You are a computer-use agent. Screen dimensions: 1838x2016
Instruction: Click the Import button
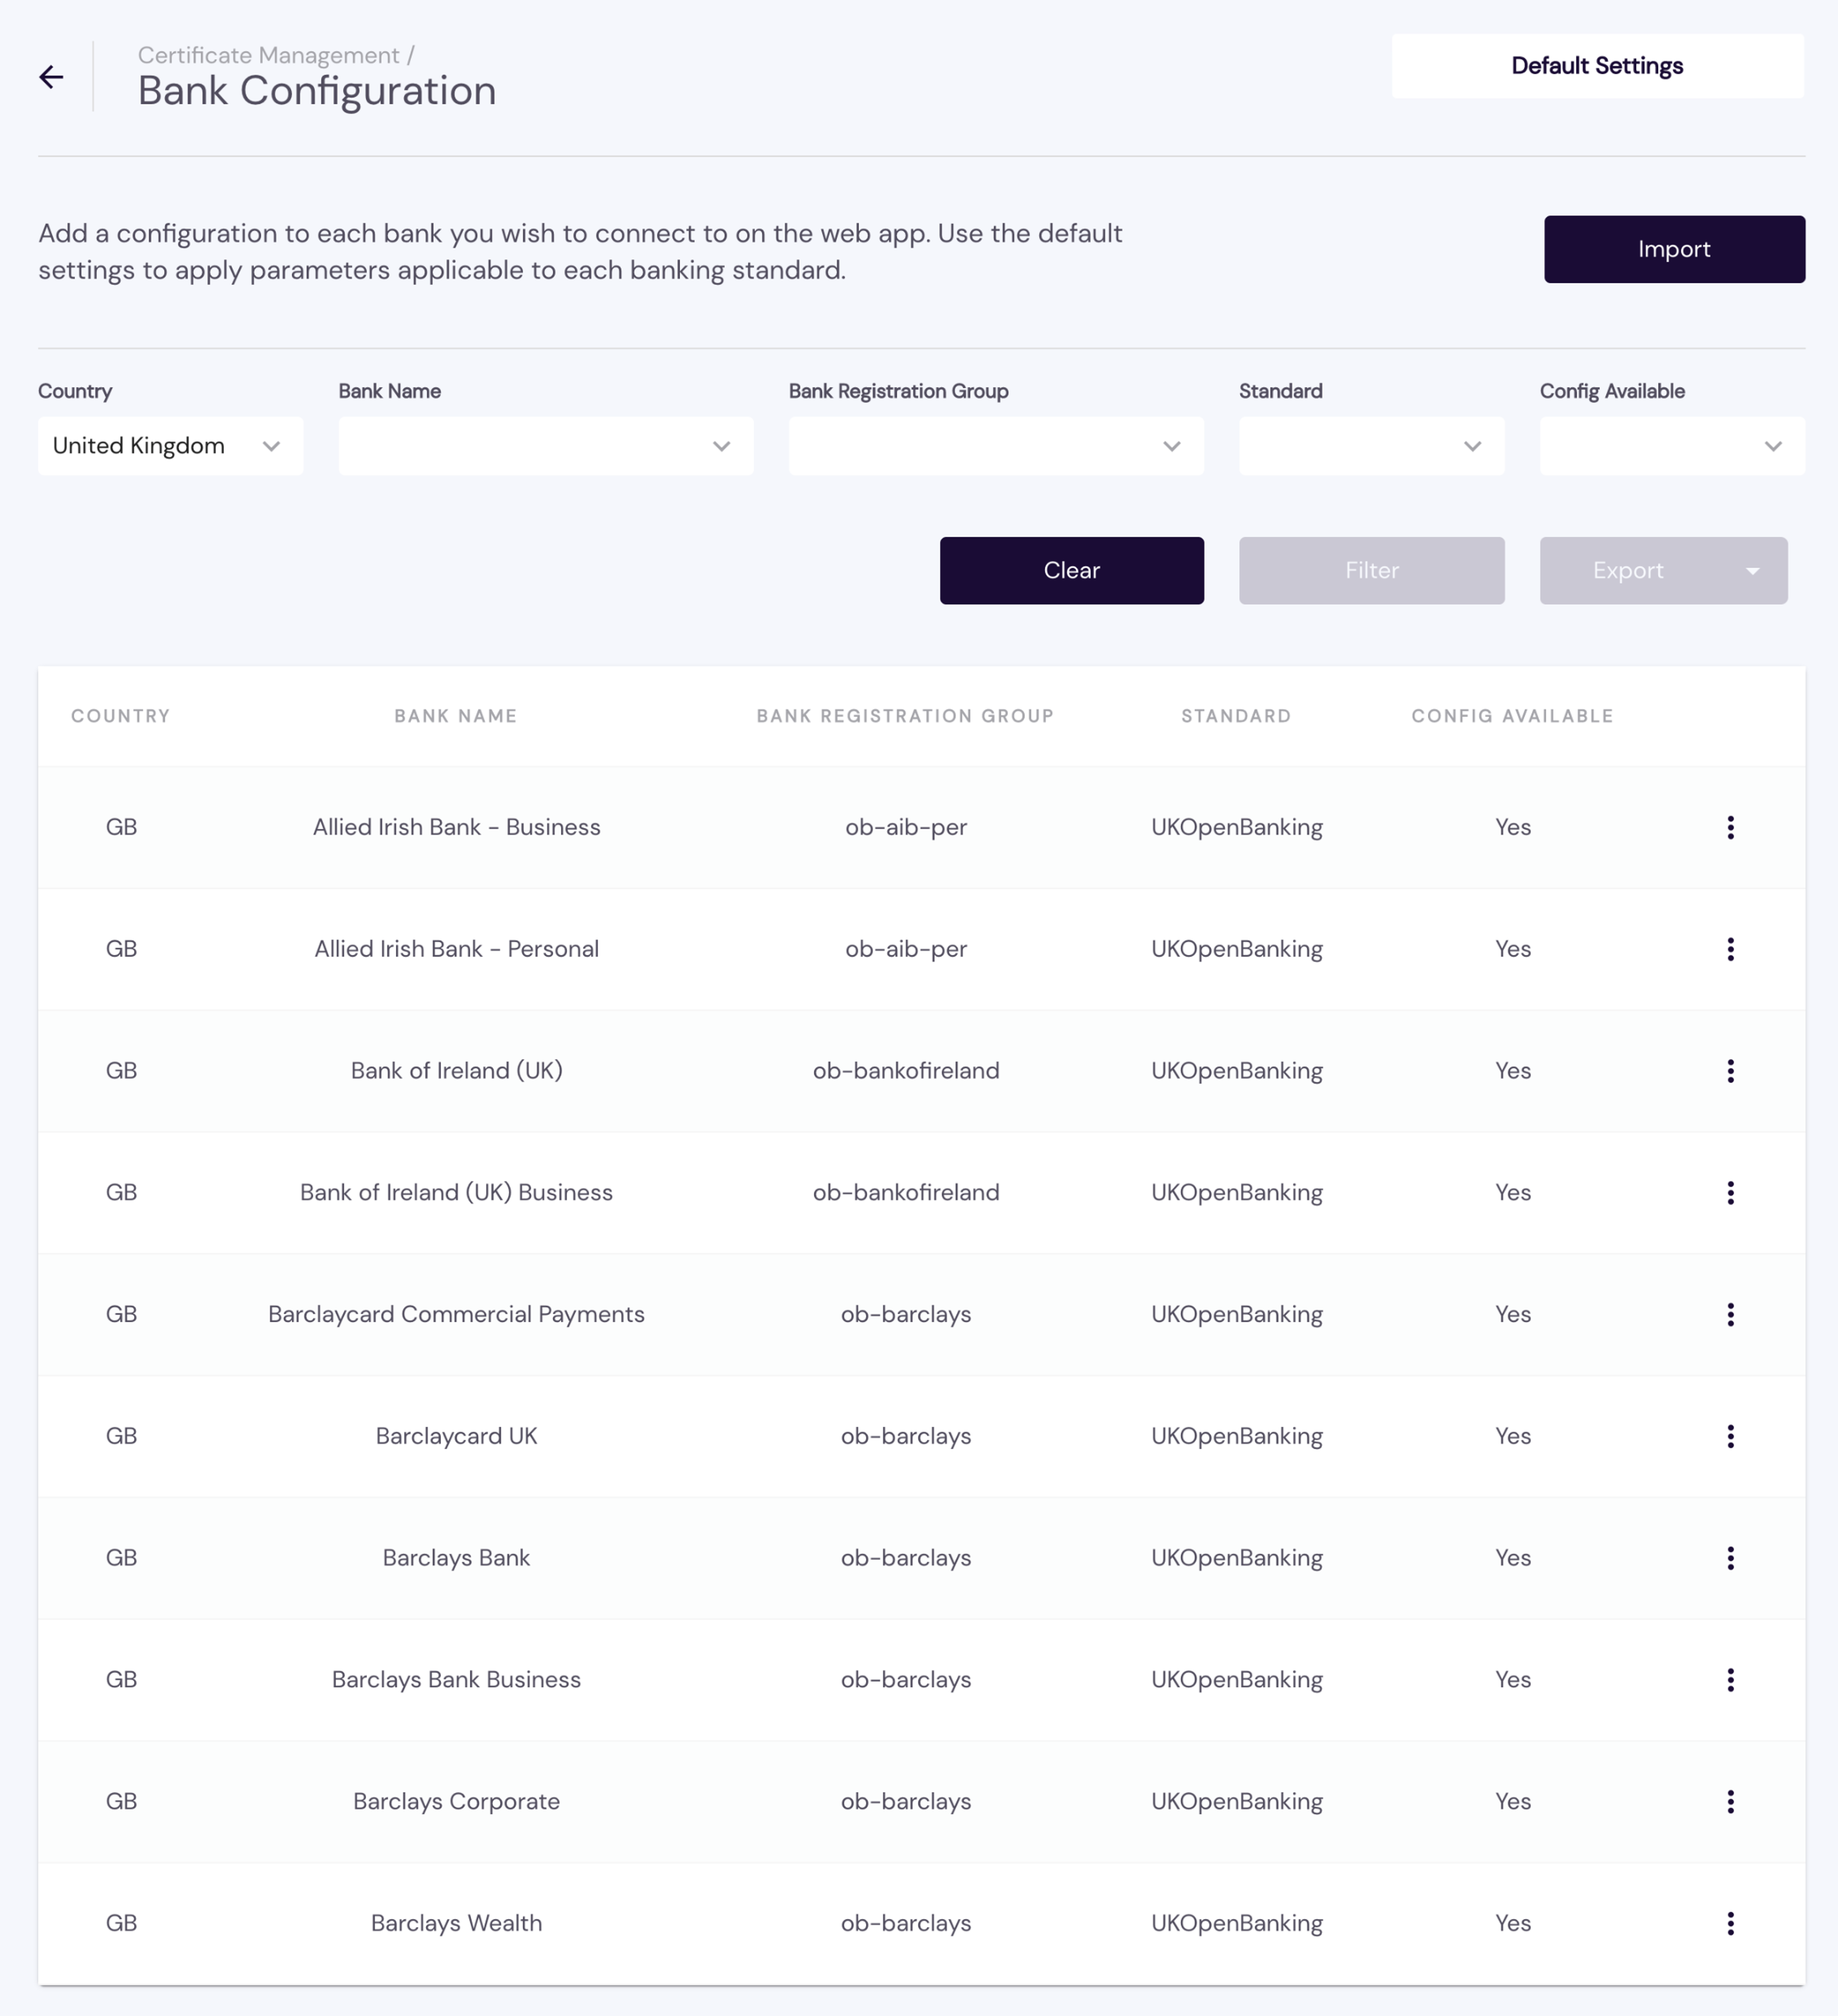coord(1673,249)
